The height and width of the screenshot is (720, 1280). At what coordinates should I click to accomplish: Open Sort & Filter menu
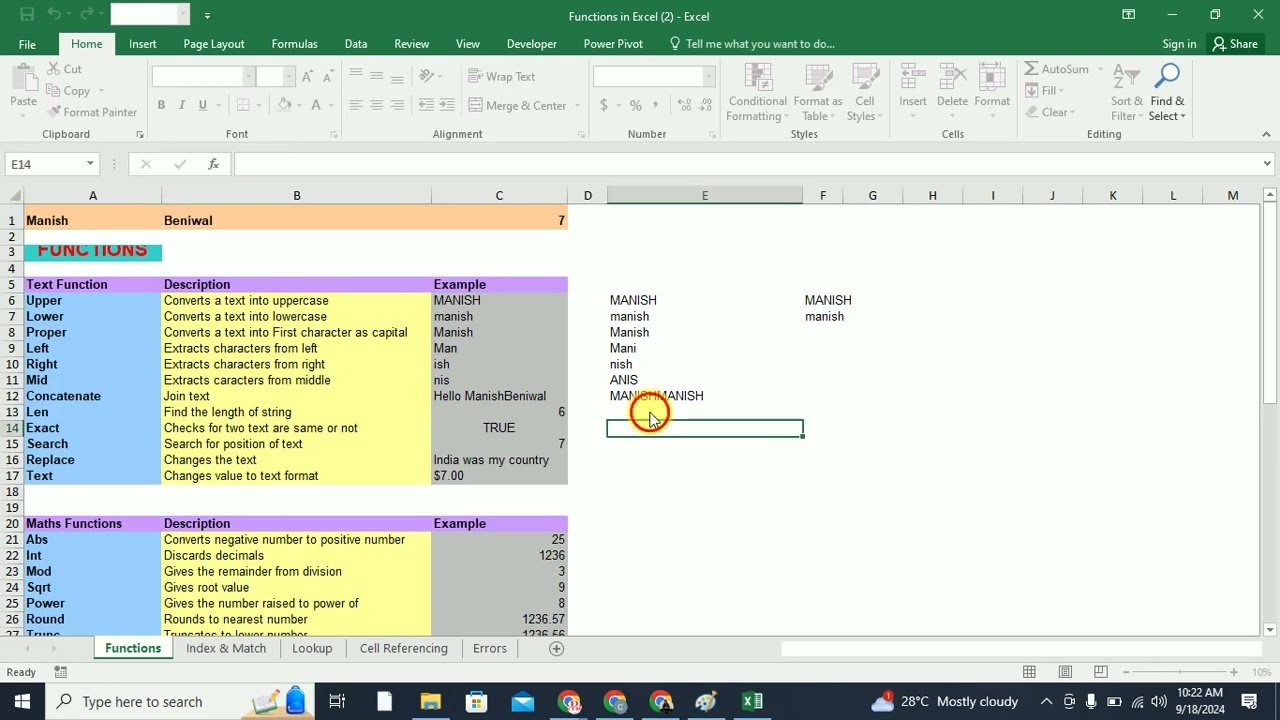1126,92
